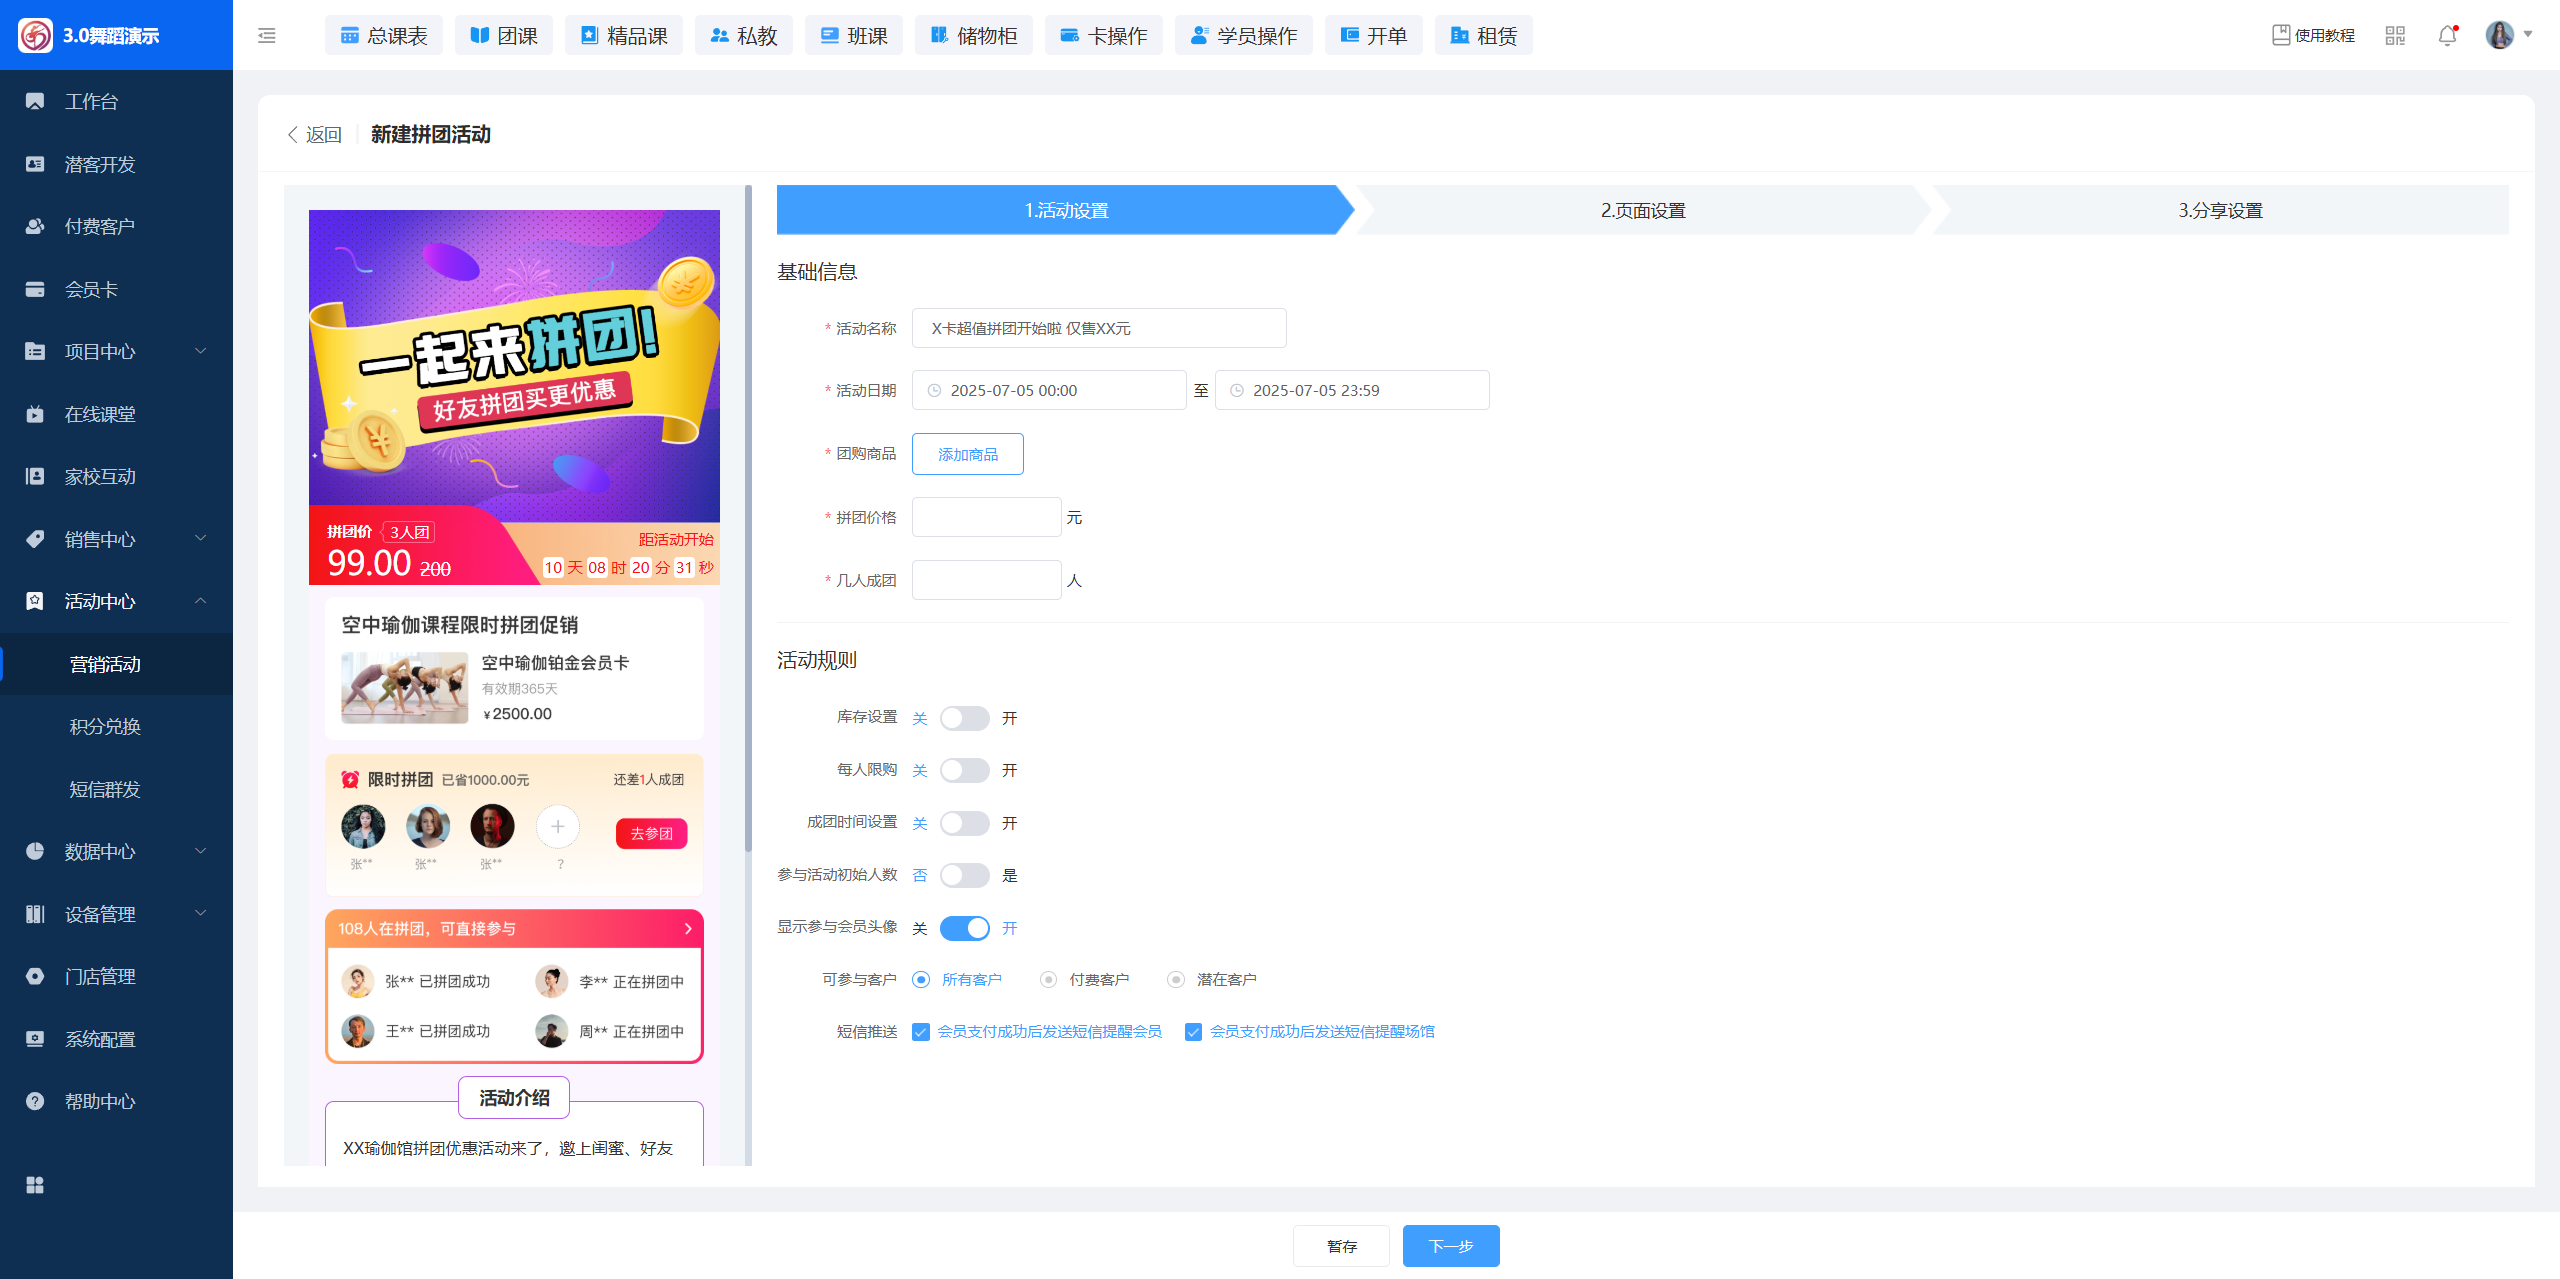Click the sidebar collapse hamburger icon

tap(266, 36)
